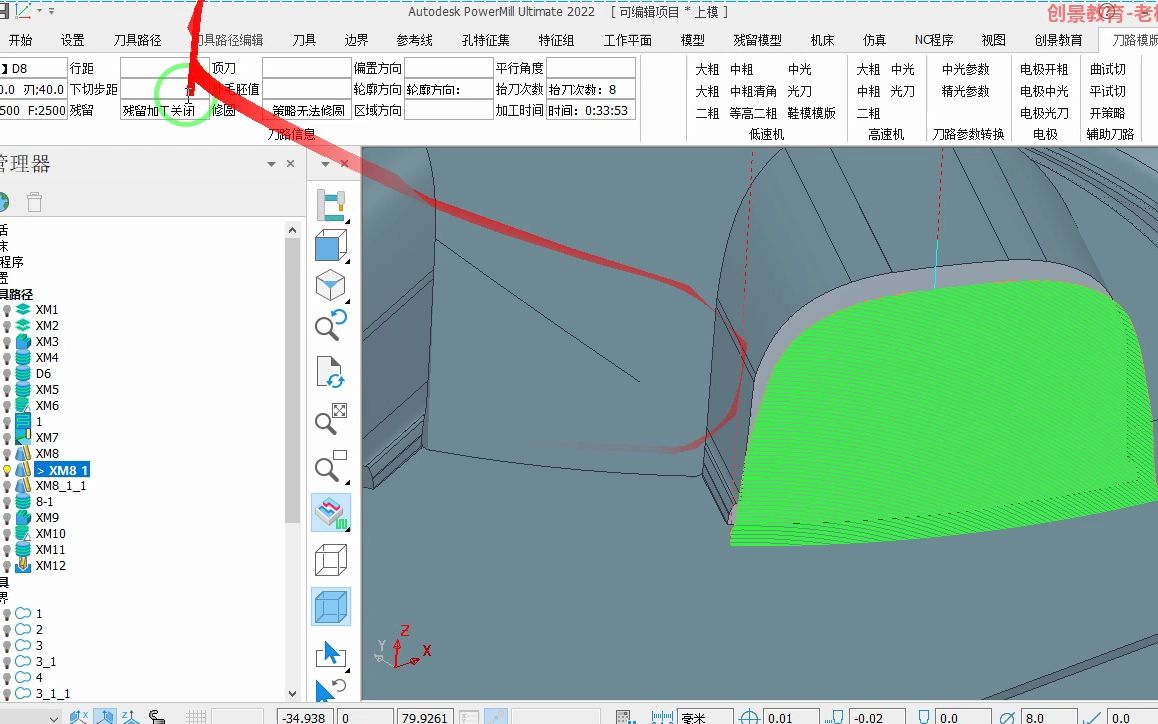This screenshot has height=724, width=1158.
Task: Switch to the 创景教育 ribbon tab
Action: click(x=1058, y=40)
